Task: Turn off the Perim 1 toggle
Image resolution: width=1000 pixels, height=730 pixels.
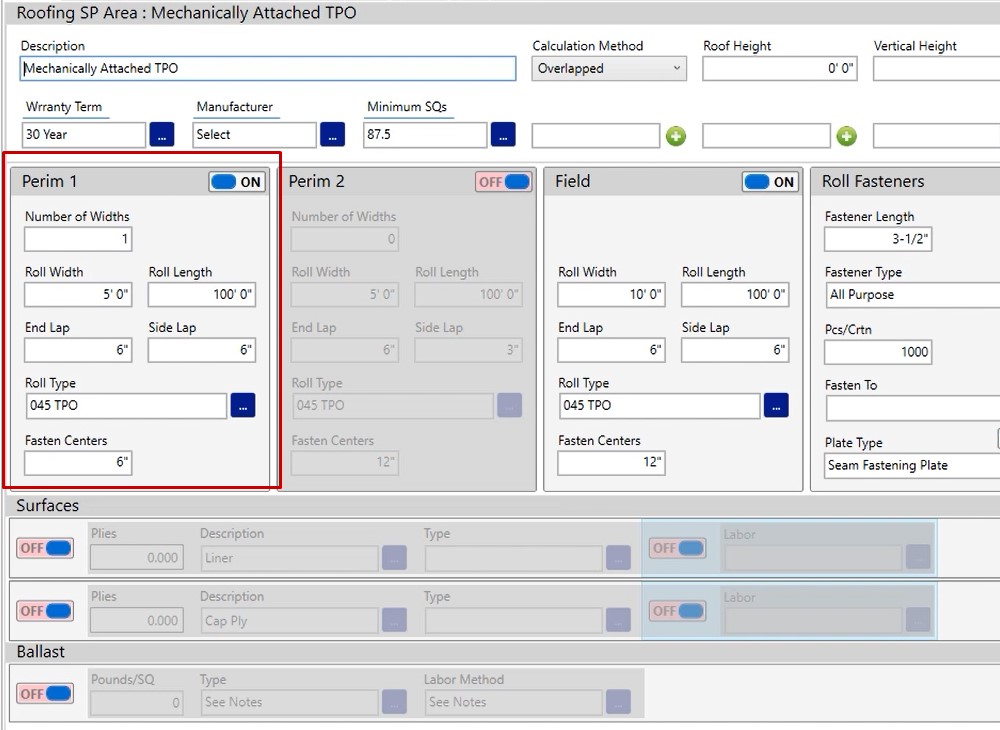Action: click(x=237, y=182)
